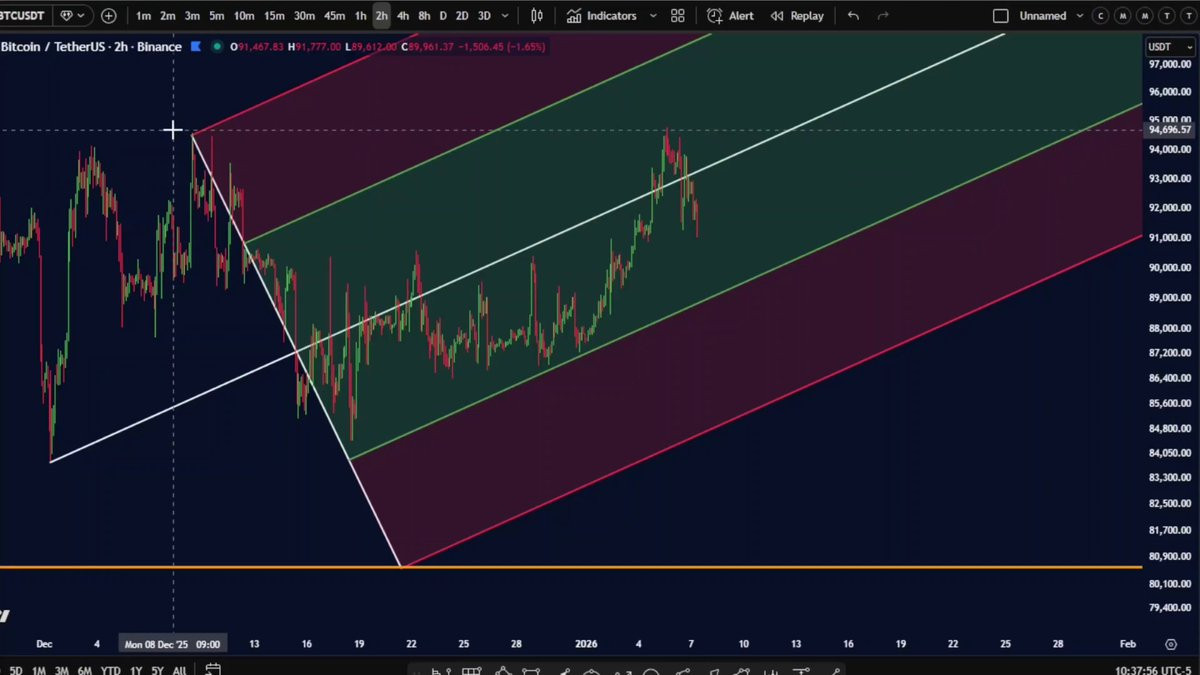Open the Unnamed layout dropdown
The width and height of the screenshot is (1200, 675).
1051,16
